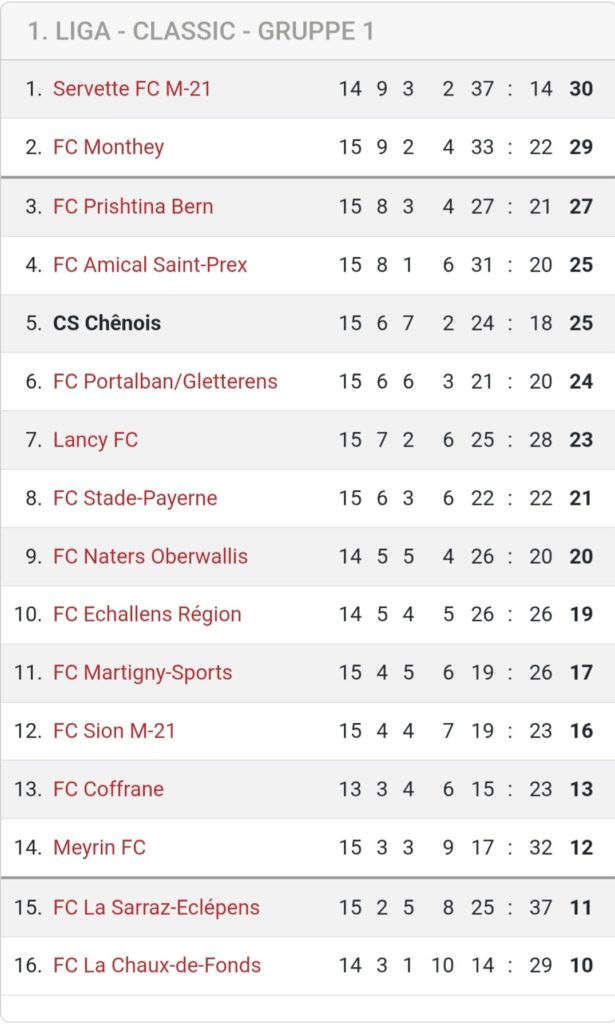Click FC La Chaux-de-Fonds' 10 points value
Screen dimensions: 615x1024
(581, 965)
